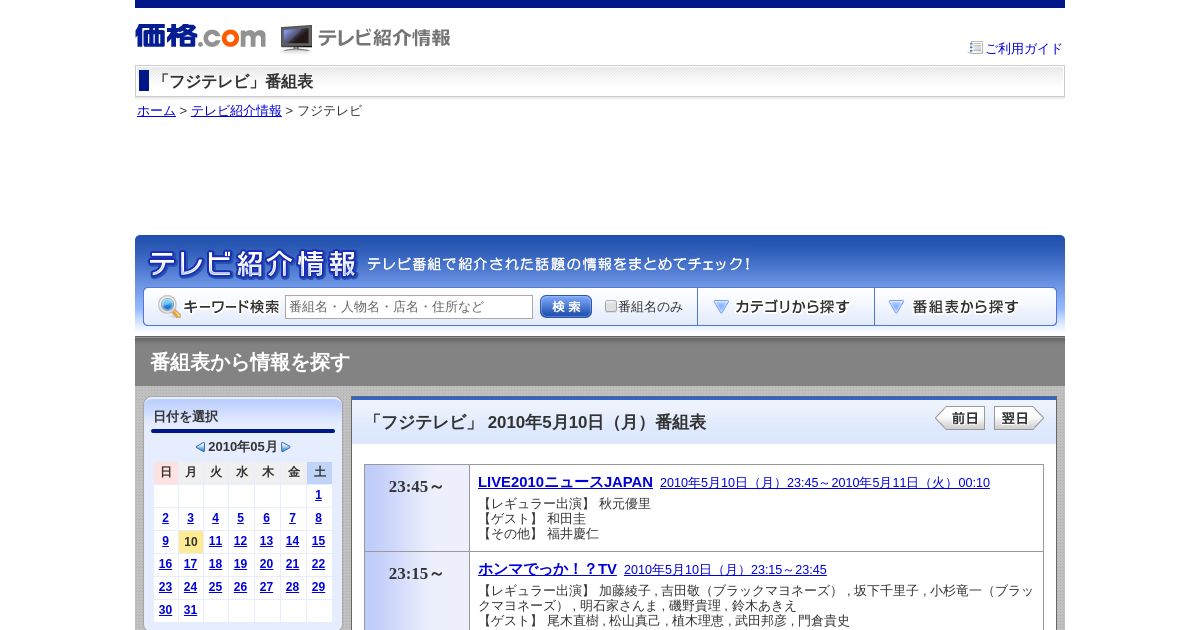1200x630 pixels.
Task: Open the 23:15～23:45 broadcast time link
Action: click(x=725, y=570)
